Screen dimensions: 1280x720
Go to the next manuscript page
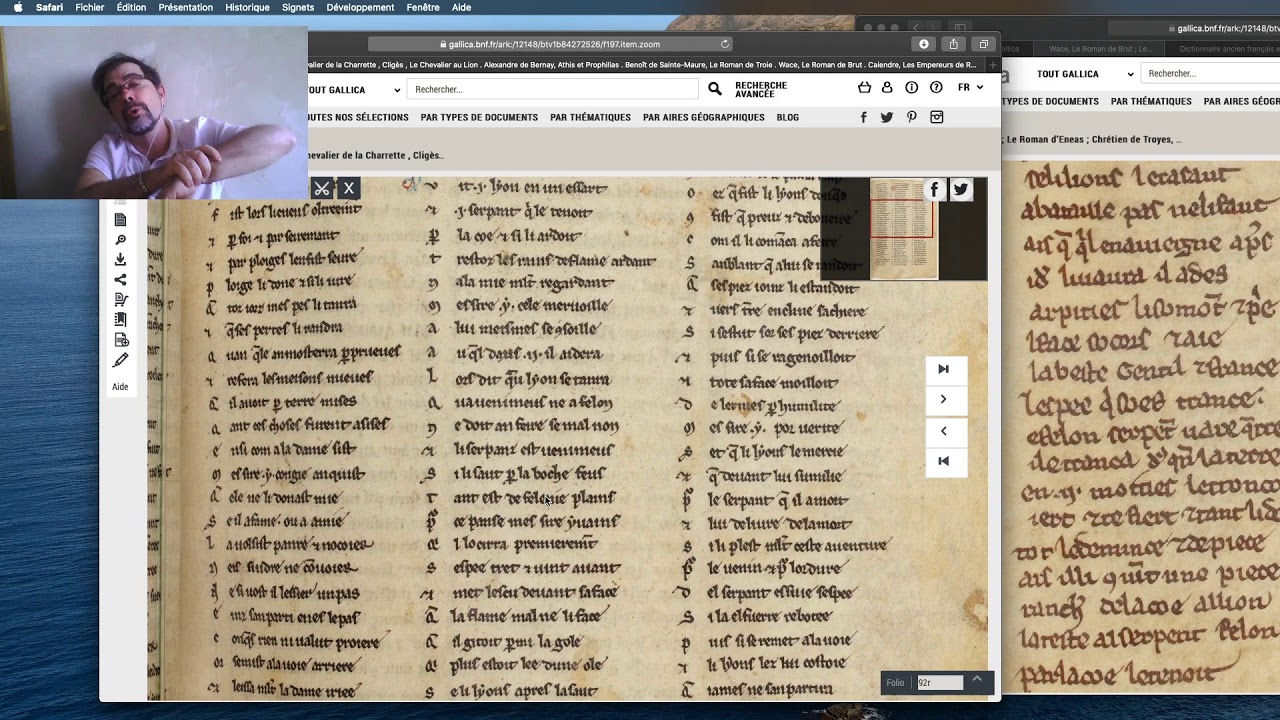tap(943, 400)
